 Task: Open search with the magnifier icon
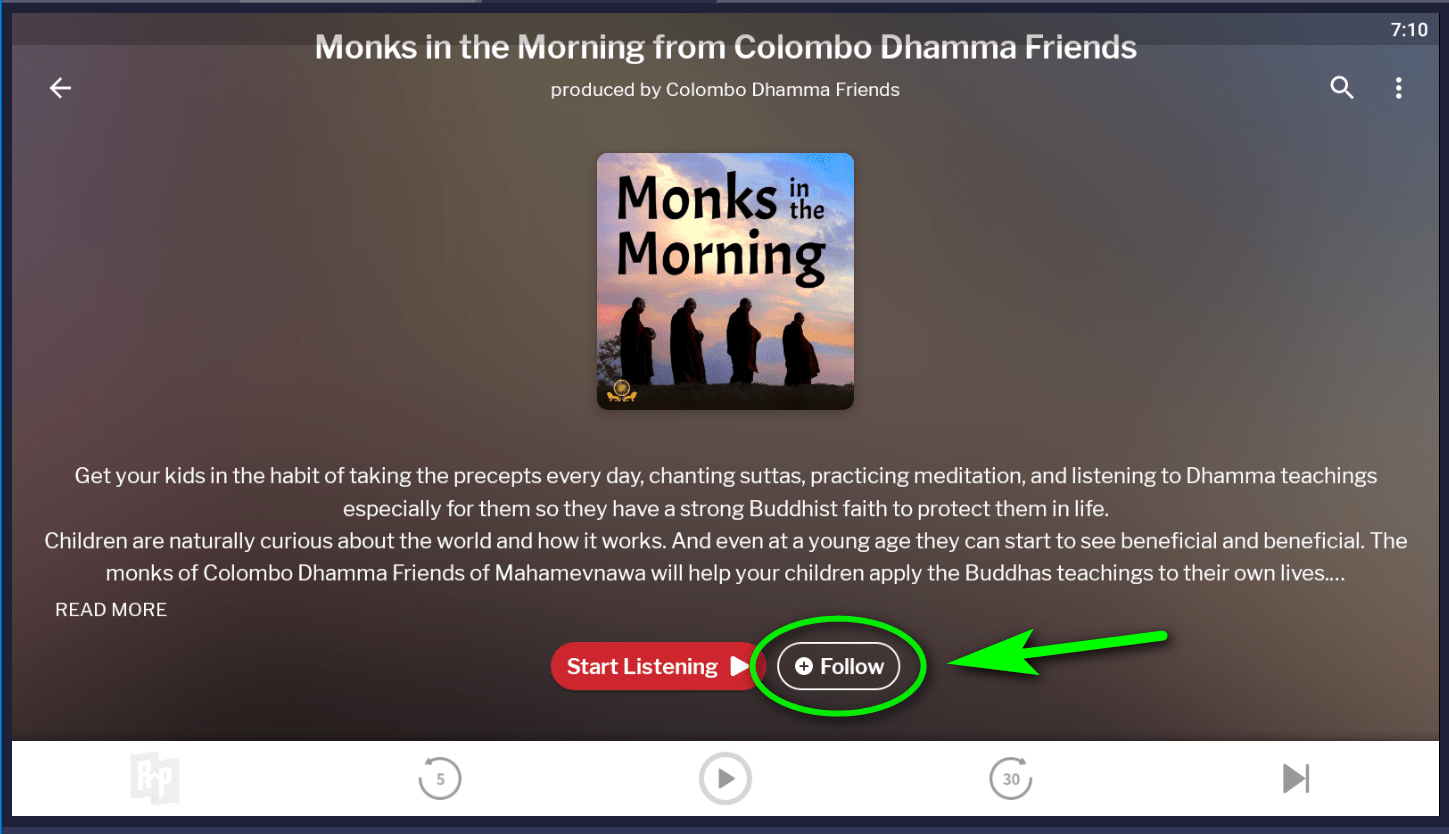1342,88
